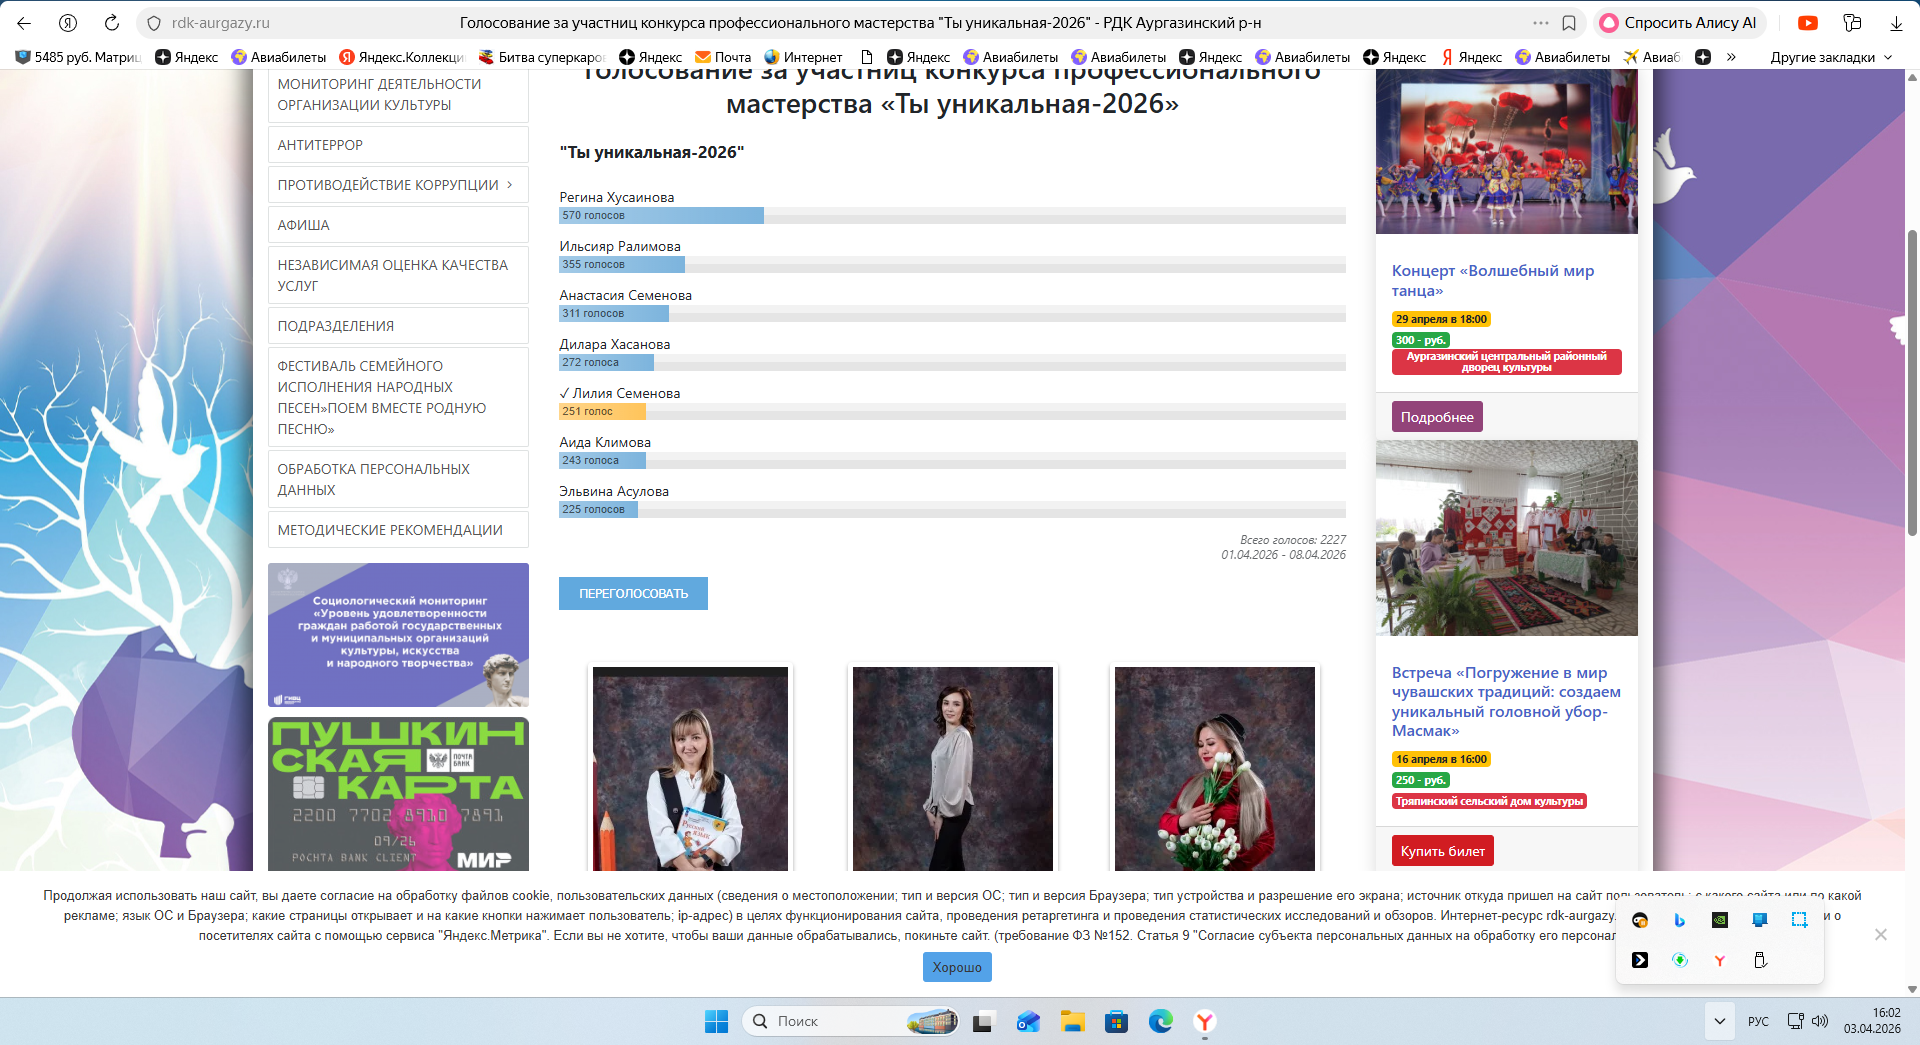
Task: Open НЕЗАВИСИМАЯ ОЦЕНКА КАЧЕСТВА УСЛУГ menu item
Action: click(398, 275)
